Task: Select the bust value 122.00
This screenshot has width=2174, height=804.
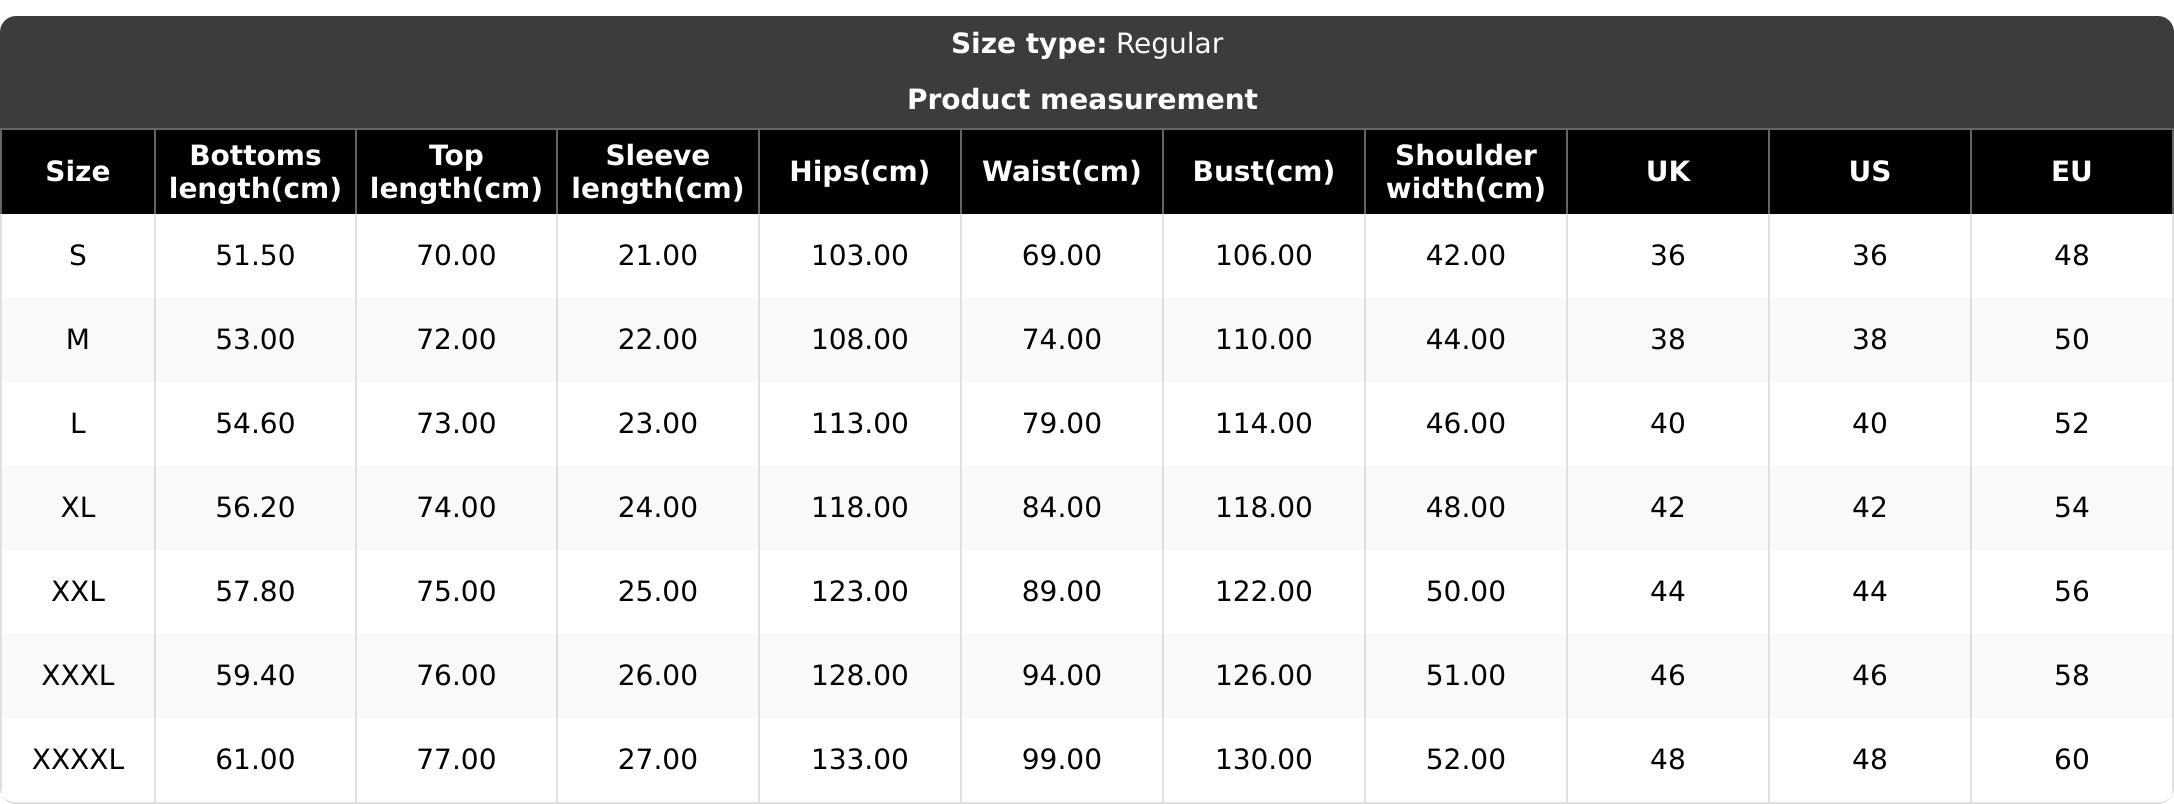Action: (1263, 592)
